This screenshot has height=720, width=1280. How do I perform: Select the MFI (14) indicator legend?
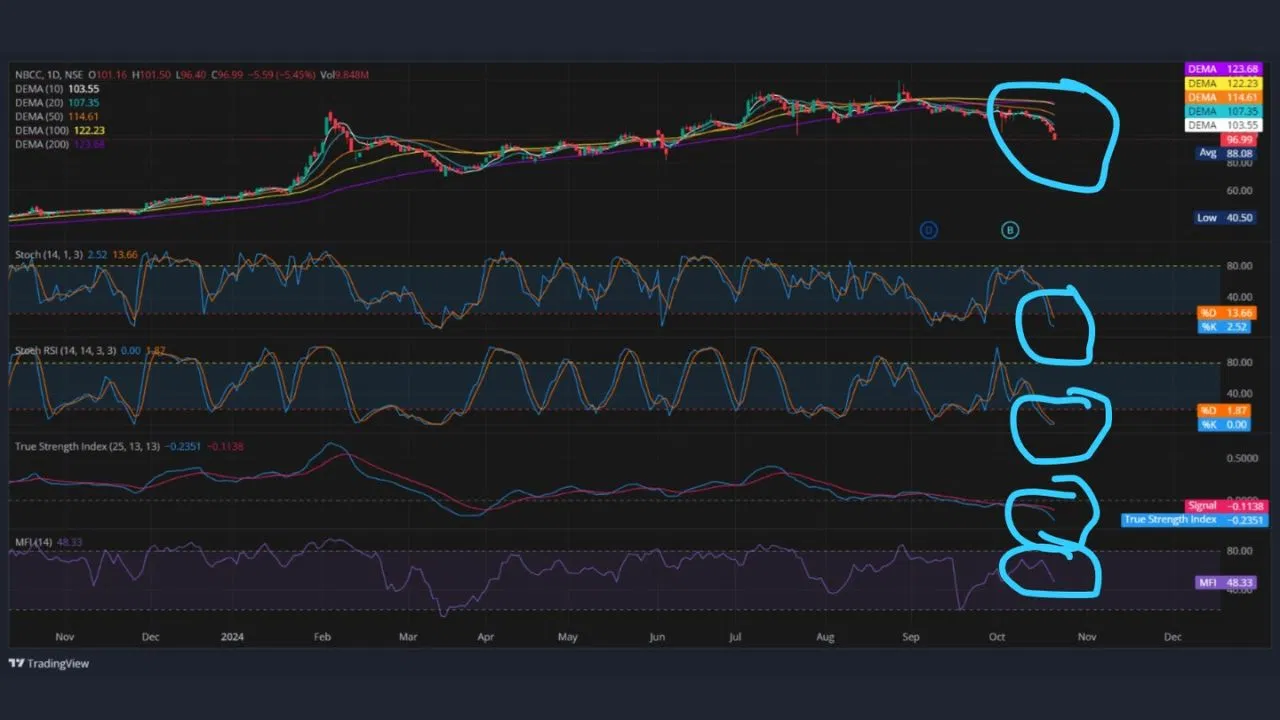pos(34,543)
